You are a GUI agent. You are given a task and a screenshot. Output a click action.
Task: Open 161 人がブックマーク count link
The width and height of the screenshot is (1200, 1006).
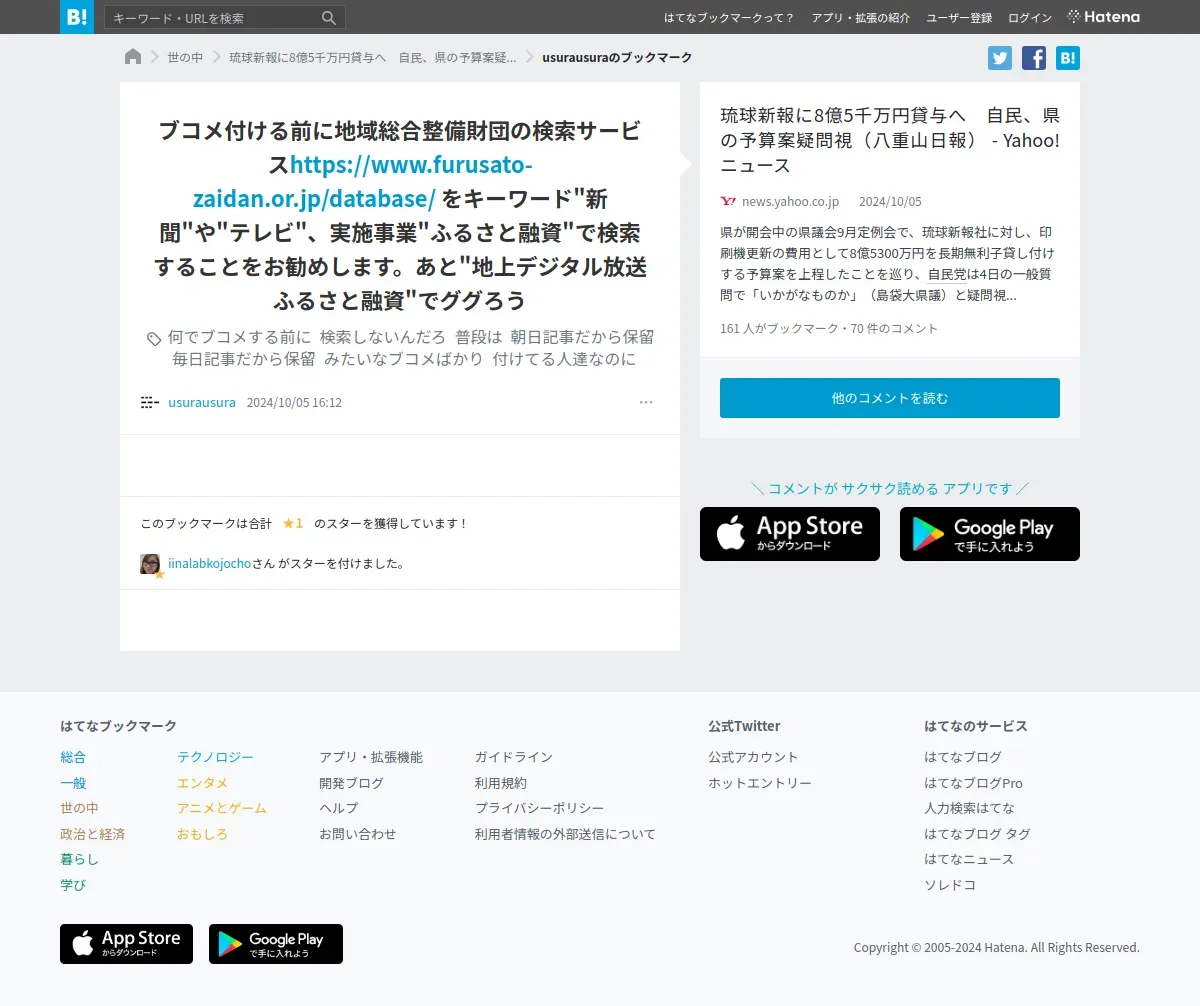pyautogui.click(x=779, y=329)
